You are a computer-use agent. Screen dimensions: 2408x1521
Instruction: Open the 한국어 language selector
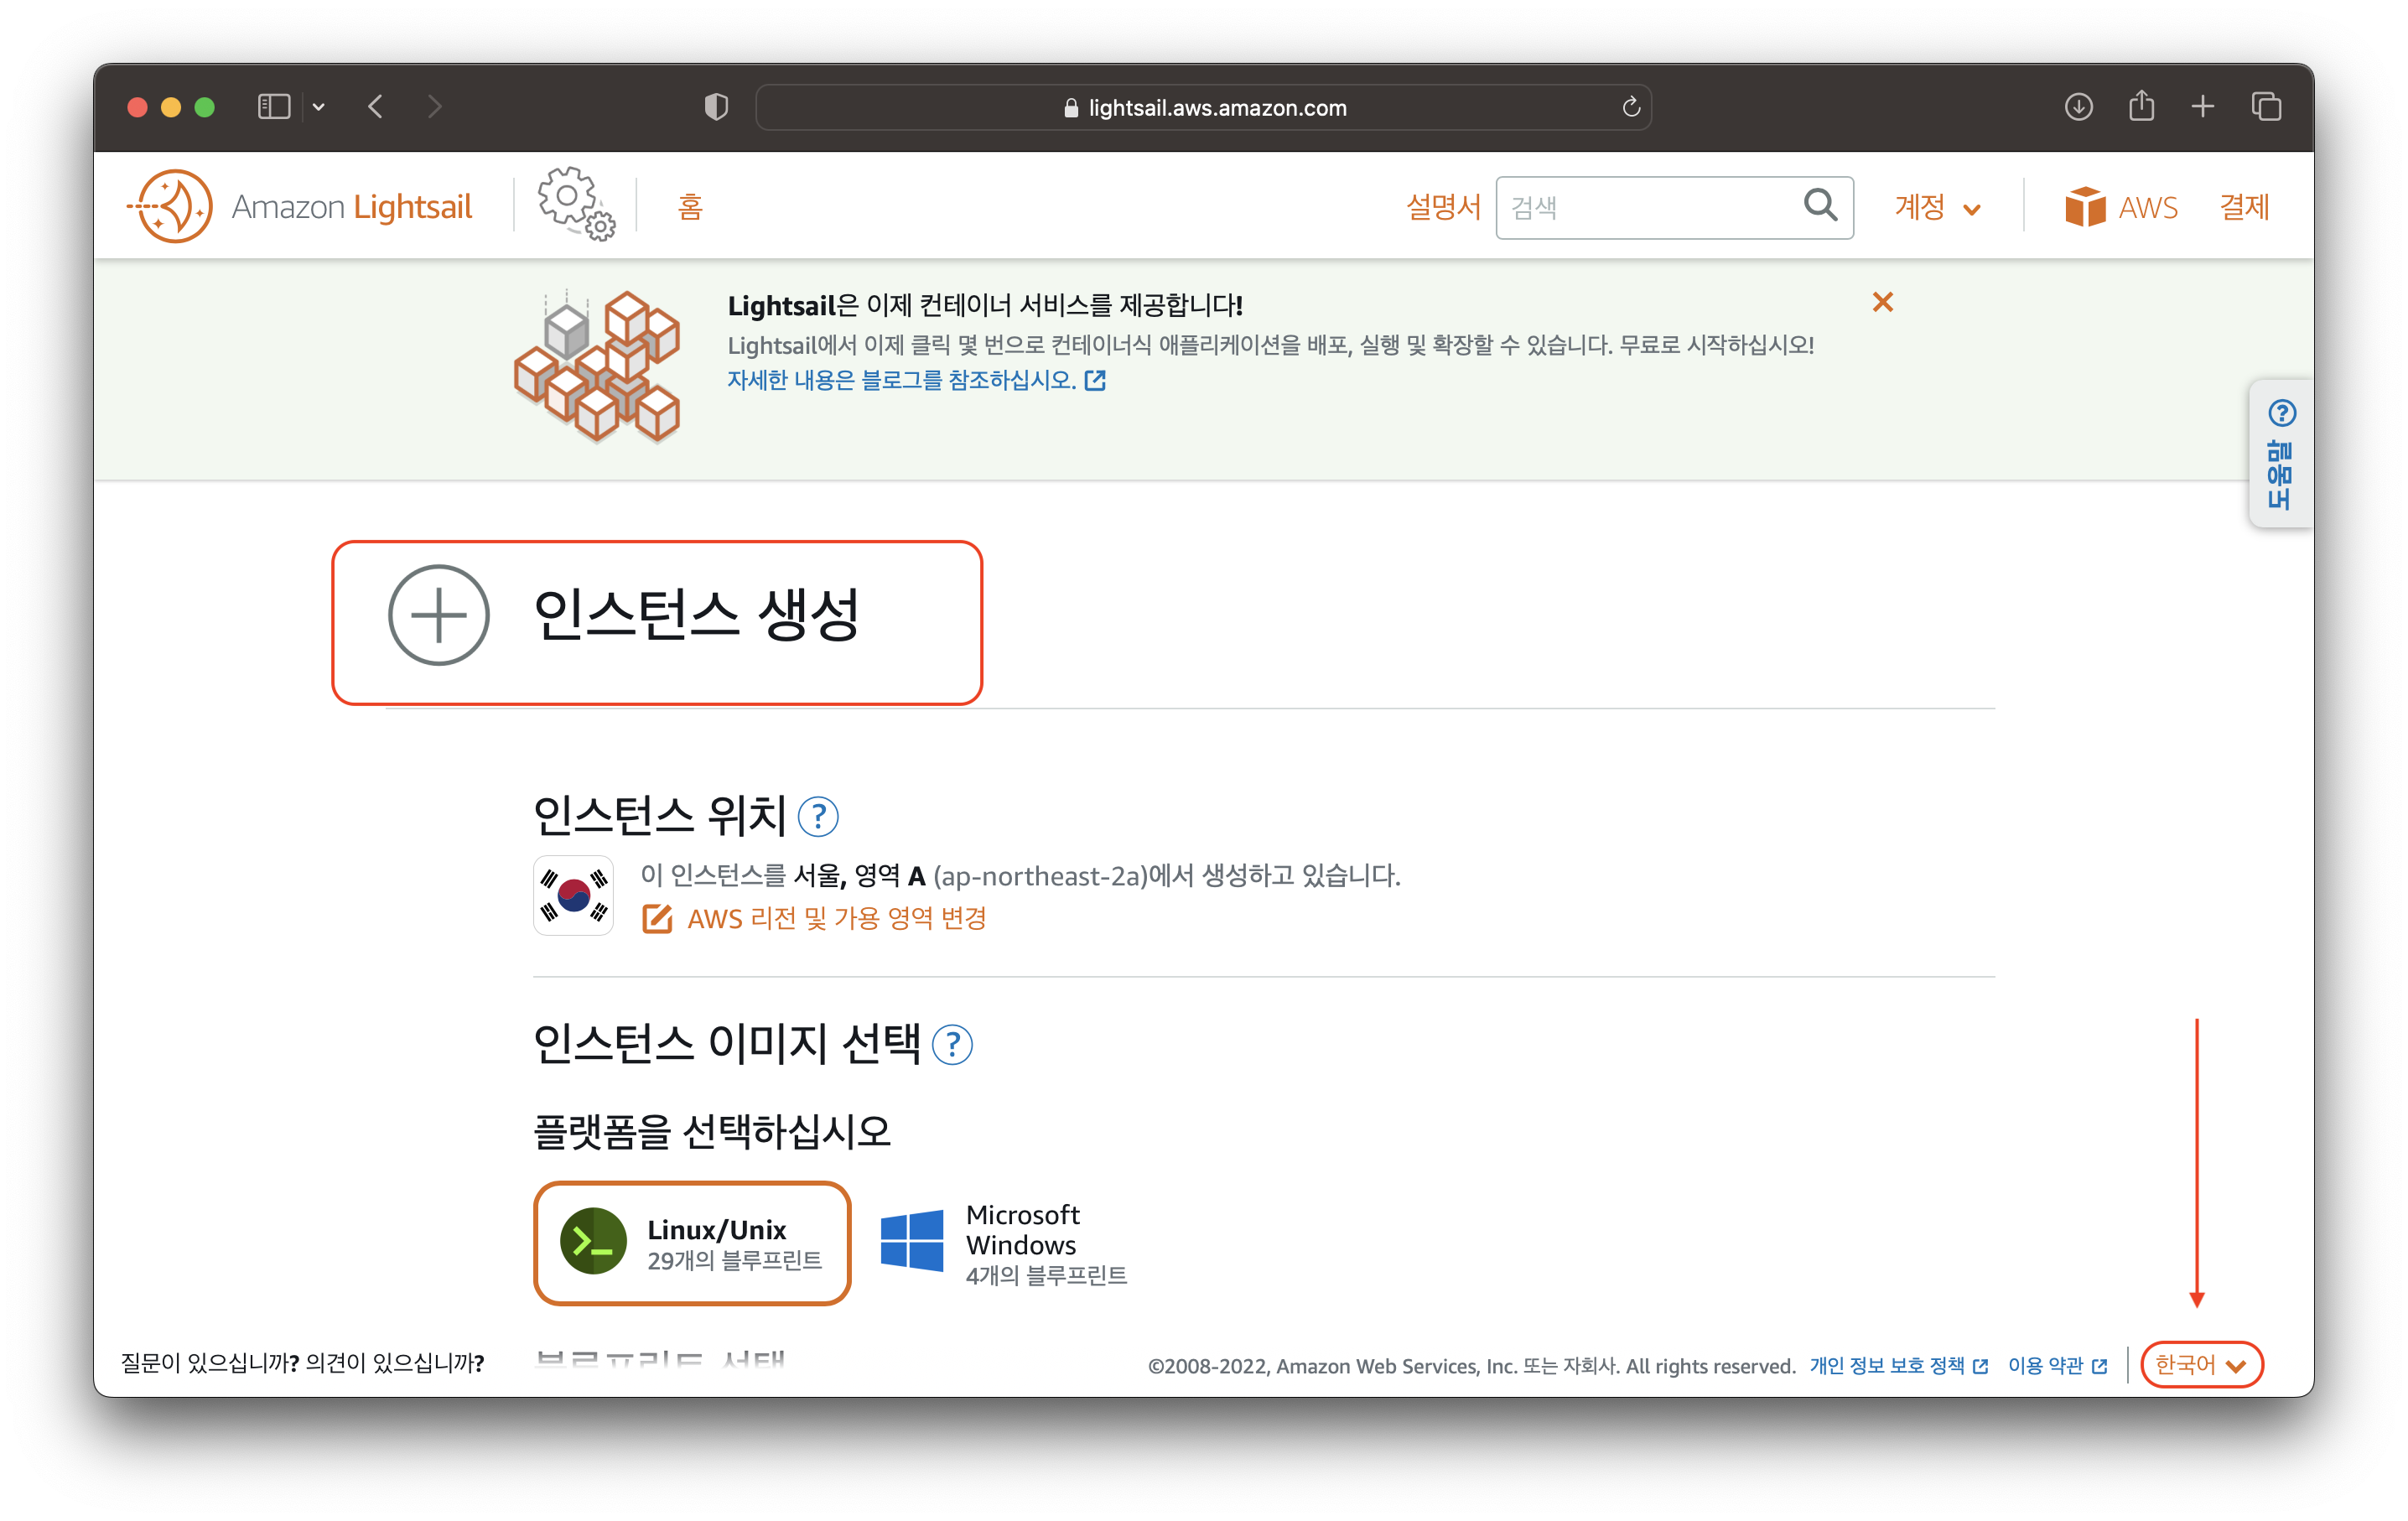pyautogui.click(x=2200, y=1364)
